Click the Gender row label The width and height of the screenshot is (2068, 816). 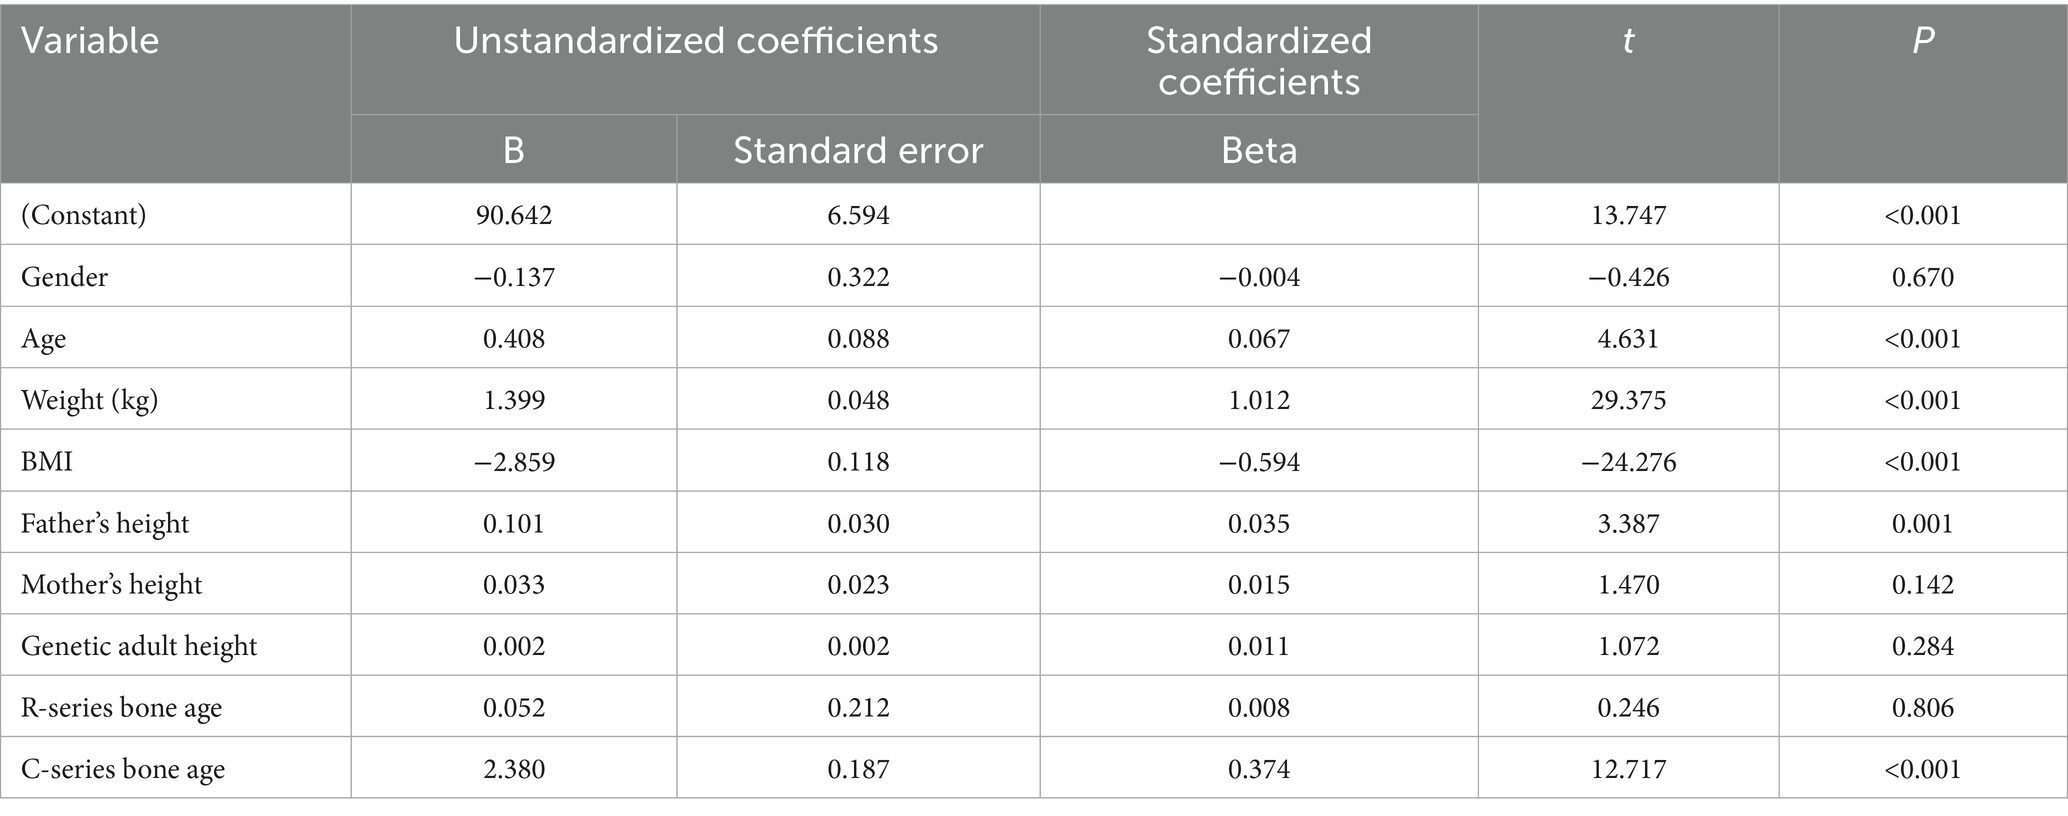[64, 277]
